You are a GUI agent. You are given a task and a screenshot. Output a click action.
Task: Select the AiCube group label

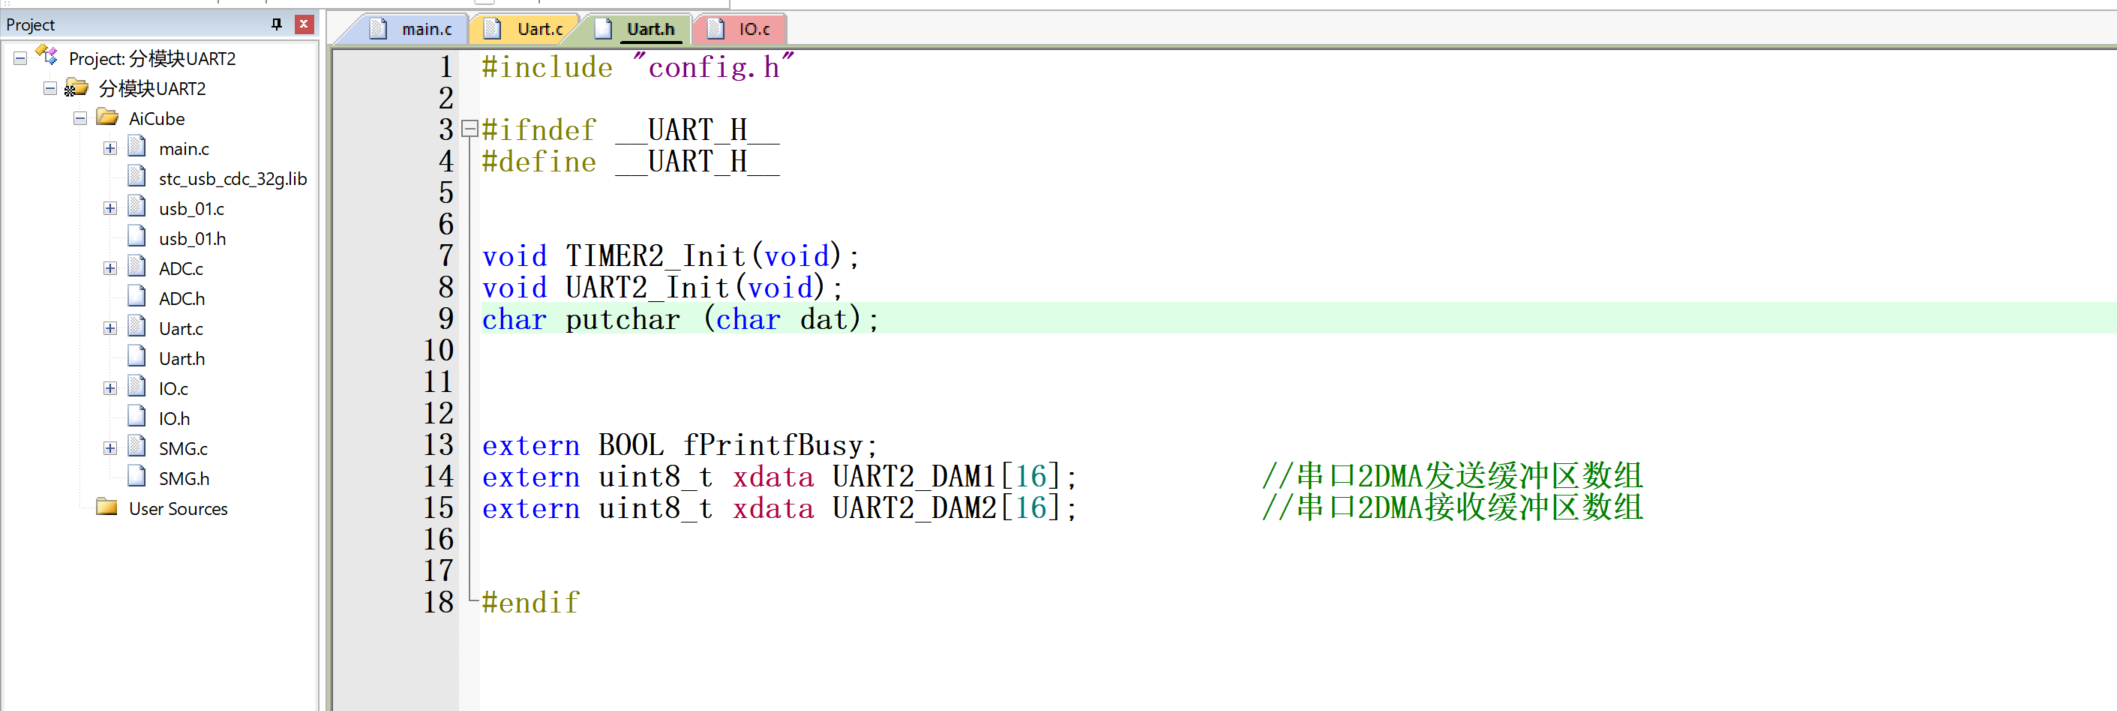click(157, 119)
